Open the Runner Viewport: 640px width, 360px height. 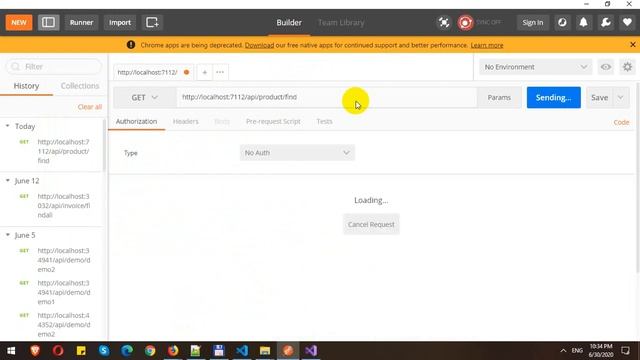click(81, 22)
